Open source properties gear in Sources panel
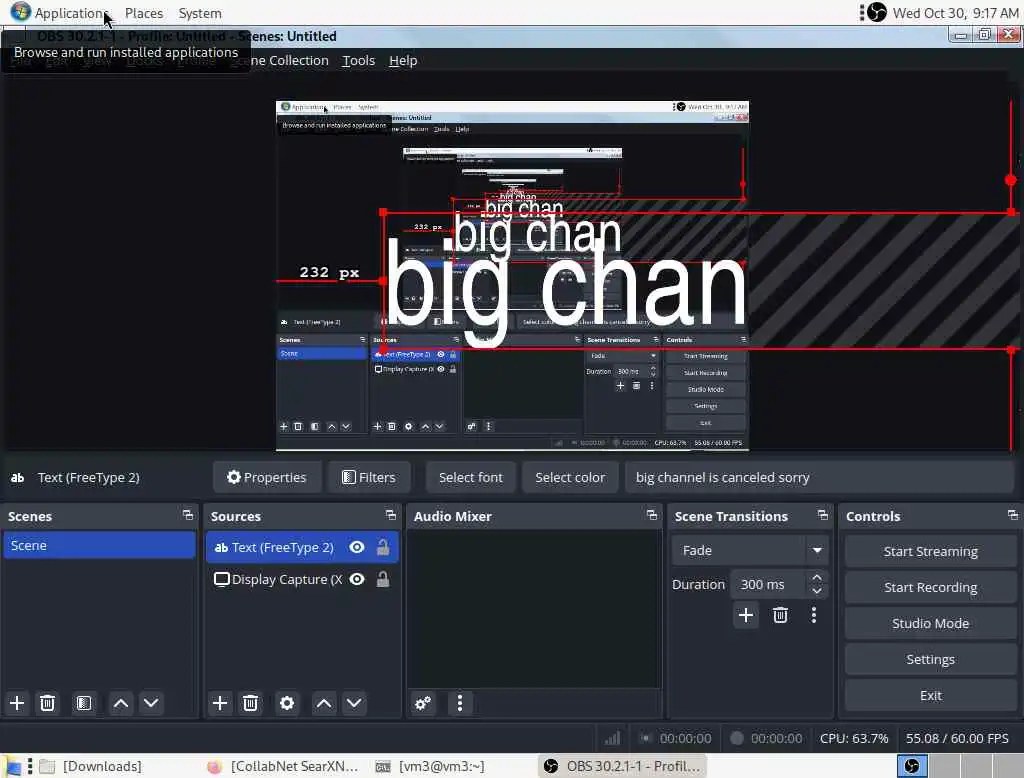This screenshot has height=778, width=1024. (287, 704)
